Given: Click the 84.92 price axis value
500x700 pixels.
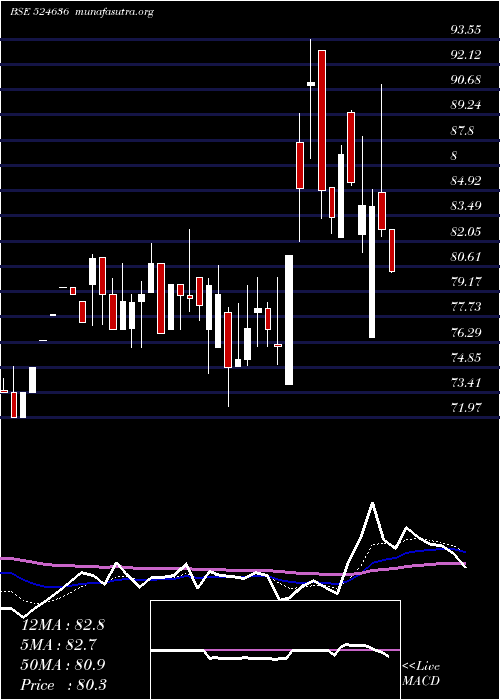Looking at the screenshot, I should pos(466,181).
